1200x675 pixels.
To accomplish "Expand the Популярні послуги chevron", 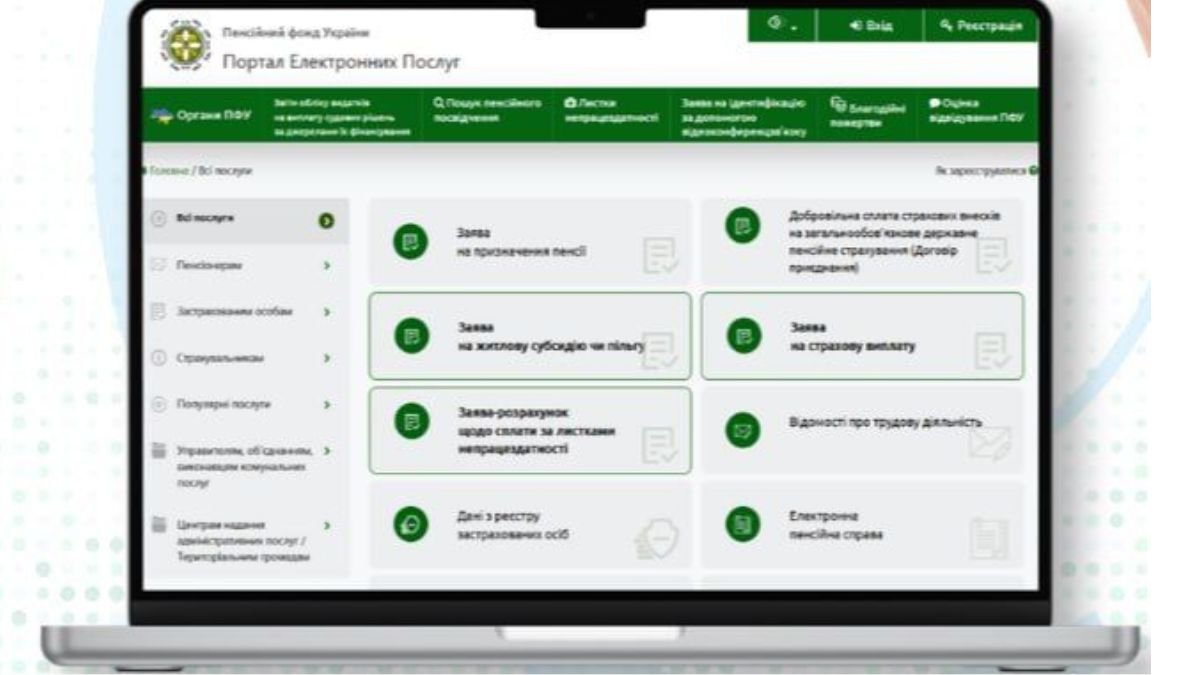I will pos(327,405).
